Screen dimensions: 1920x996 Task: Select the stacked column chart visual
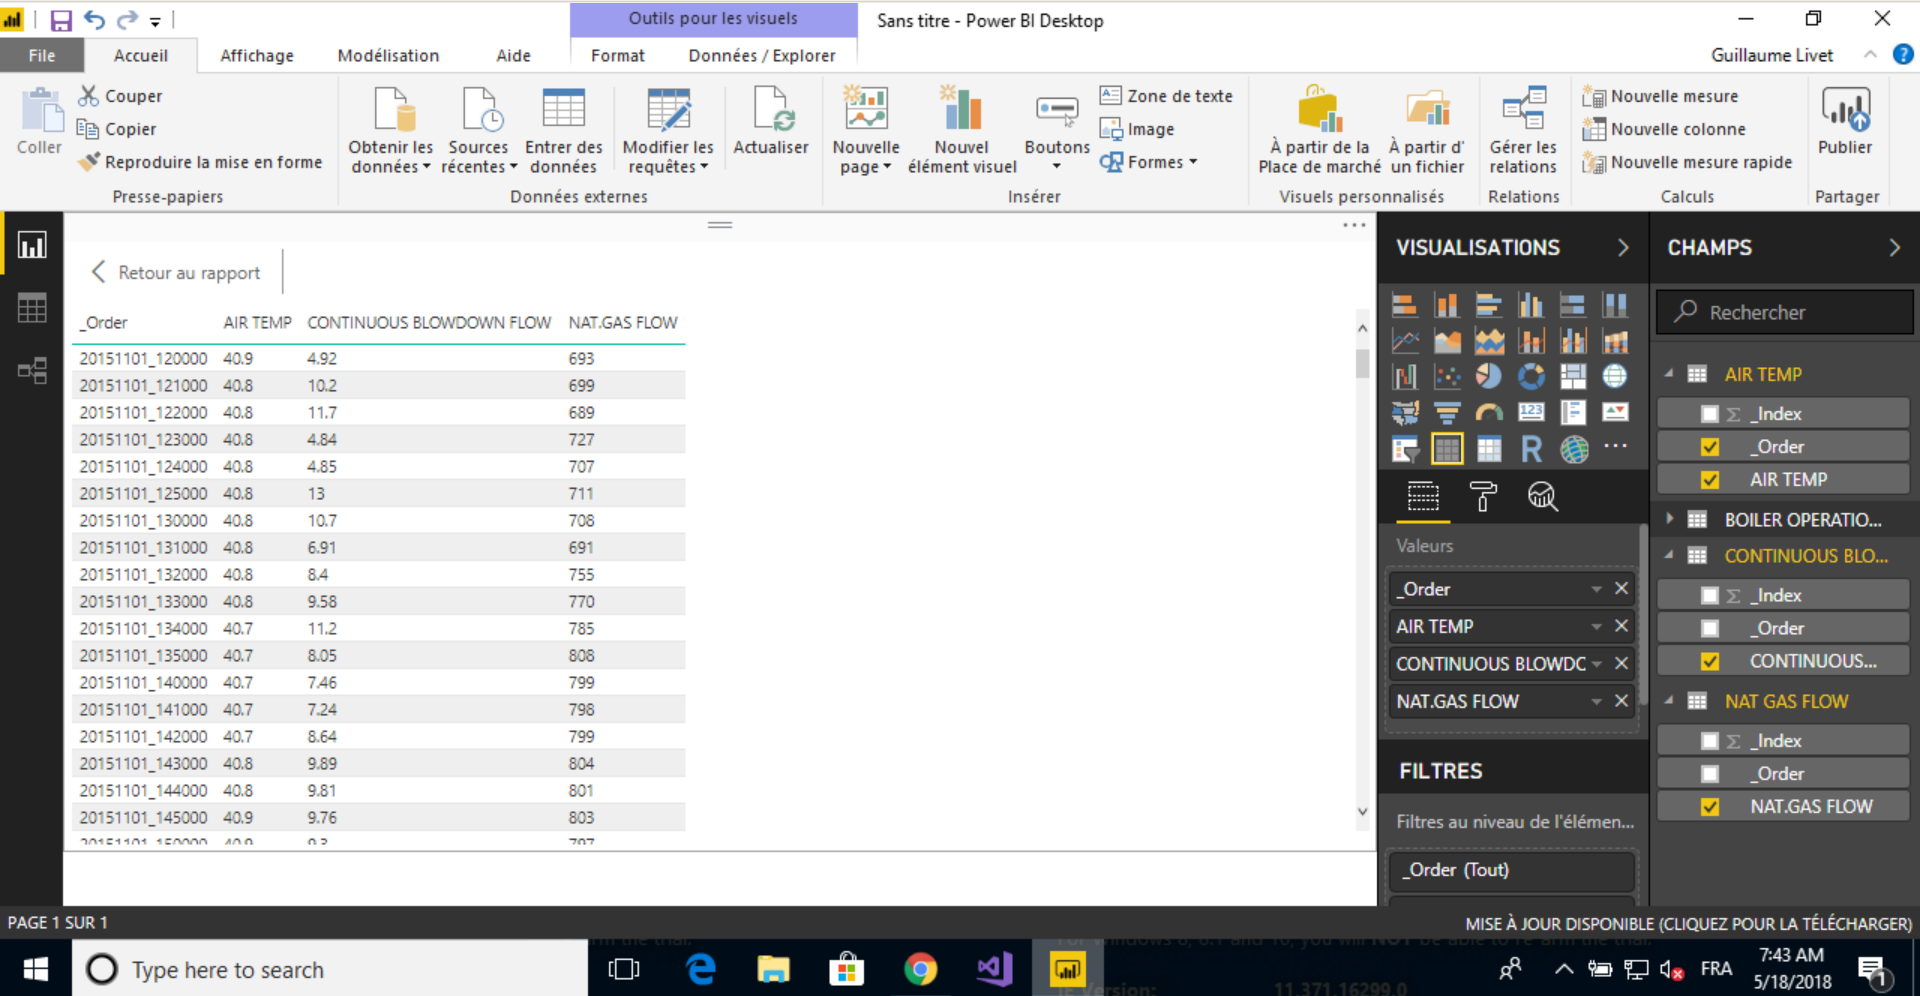tap(1447, 305)
